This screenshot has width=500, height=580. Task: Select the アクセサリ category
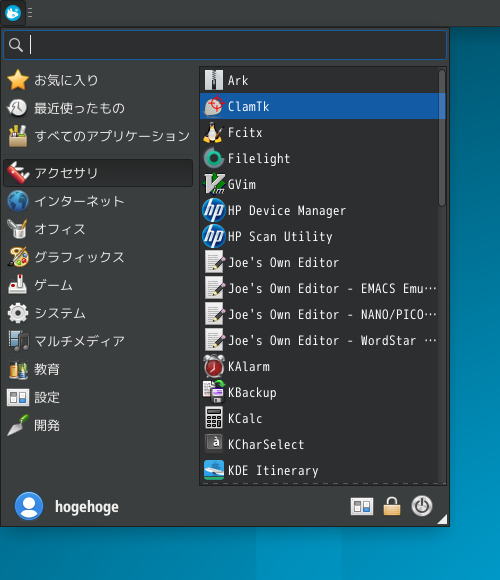pos(98,173)
